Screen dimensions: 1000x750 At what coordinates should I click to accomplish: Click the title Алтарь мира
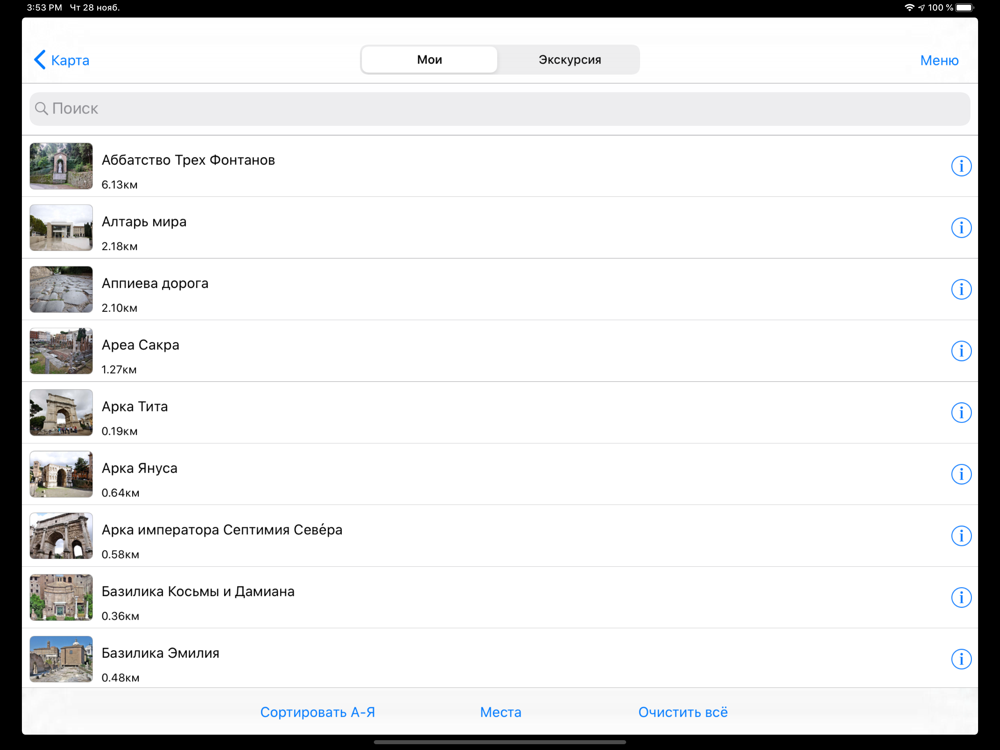[144, 222]
